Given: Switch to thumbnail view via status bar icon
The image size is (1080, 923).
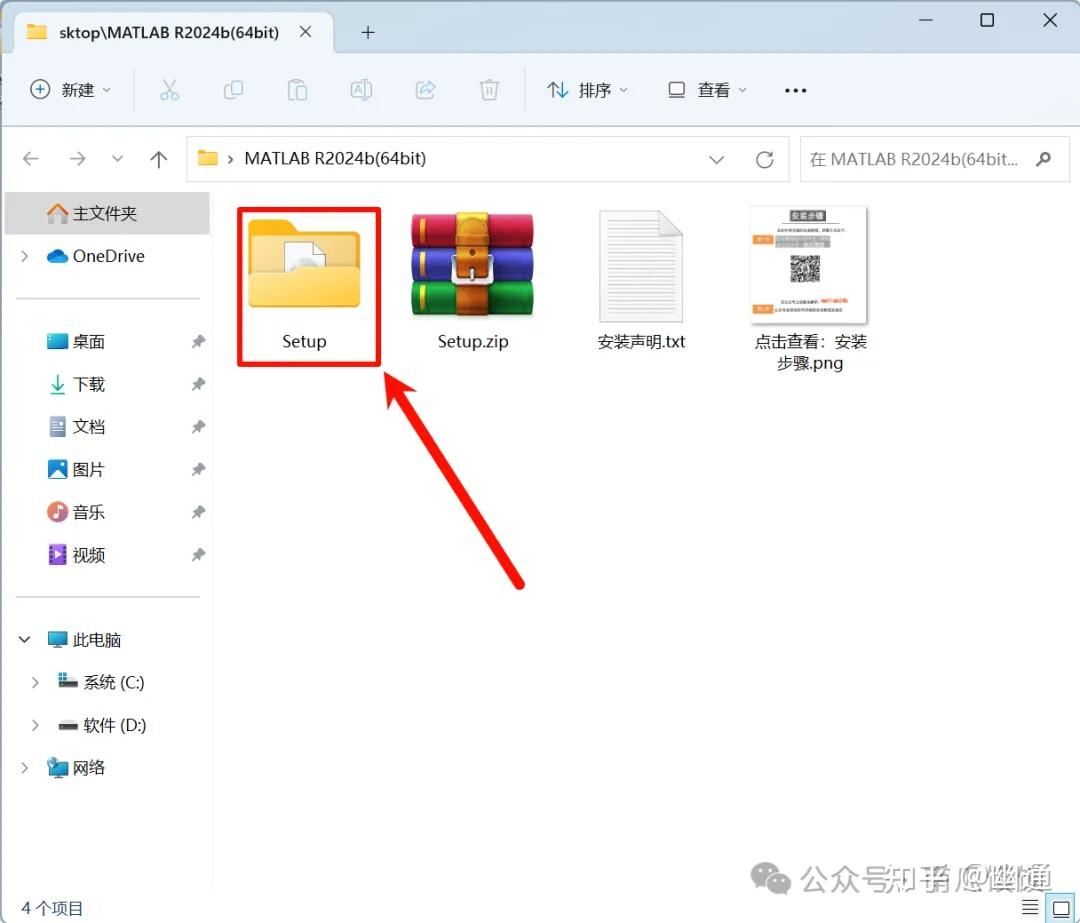Looking at the screenshot, I should (x=1062, y=908).
